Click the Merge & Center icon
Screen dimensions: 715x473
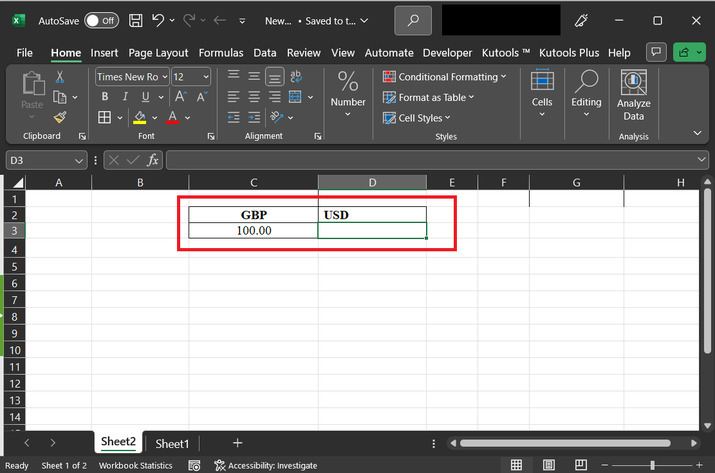tap(295, 97)
